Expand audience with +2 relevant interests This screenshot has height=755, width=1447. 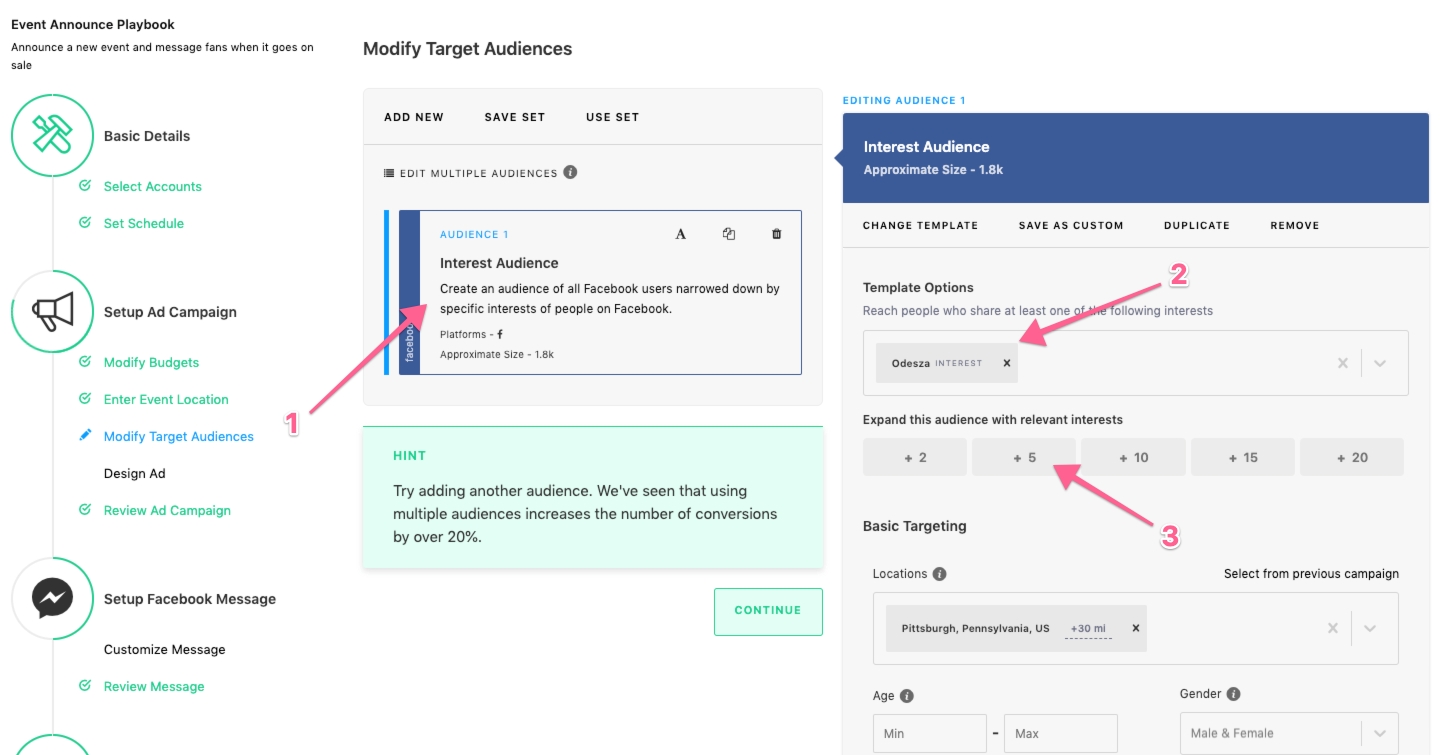[915, 457]
